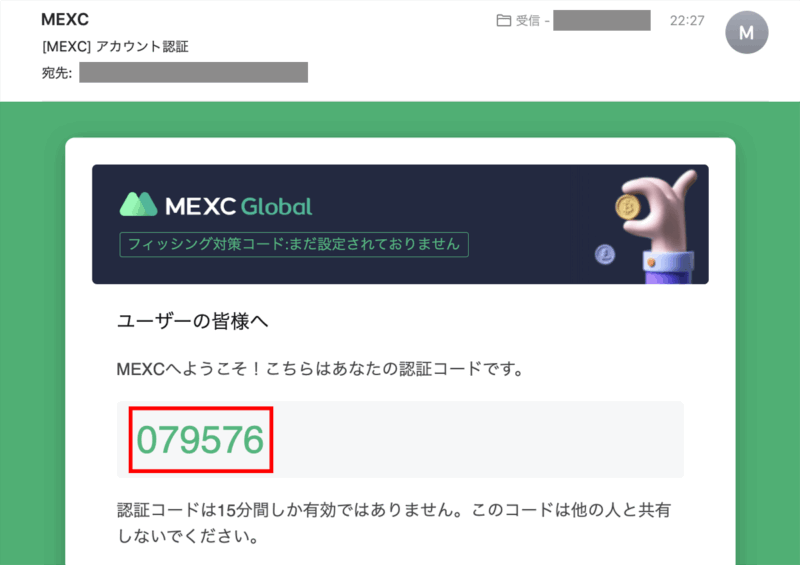Select the verification code 079576
Screen dimensions: 800x565
click(200, 440)
